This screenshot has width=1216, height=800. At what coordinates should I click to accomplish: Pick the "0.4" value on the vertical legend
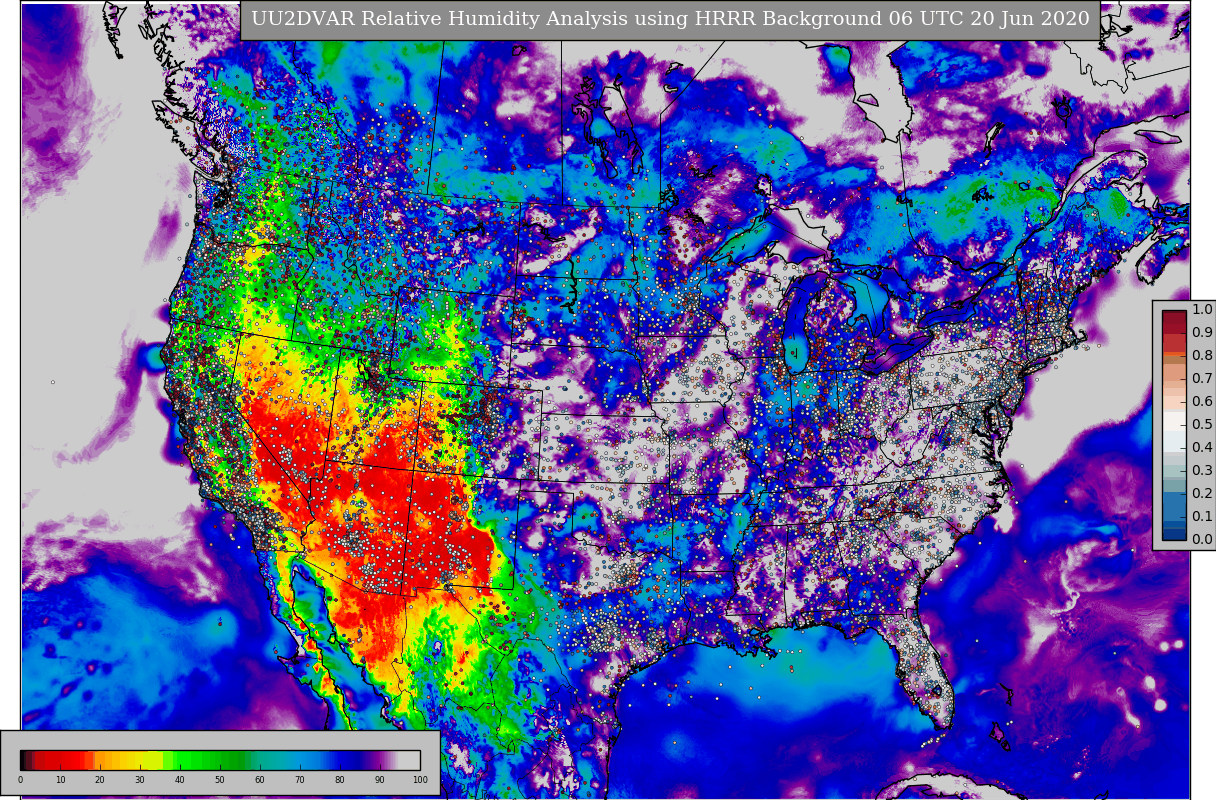tap(1202, 447)
